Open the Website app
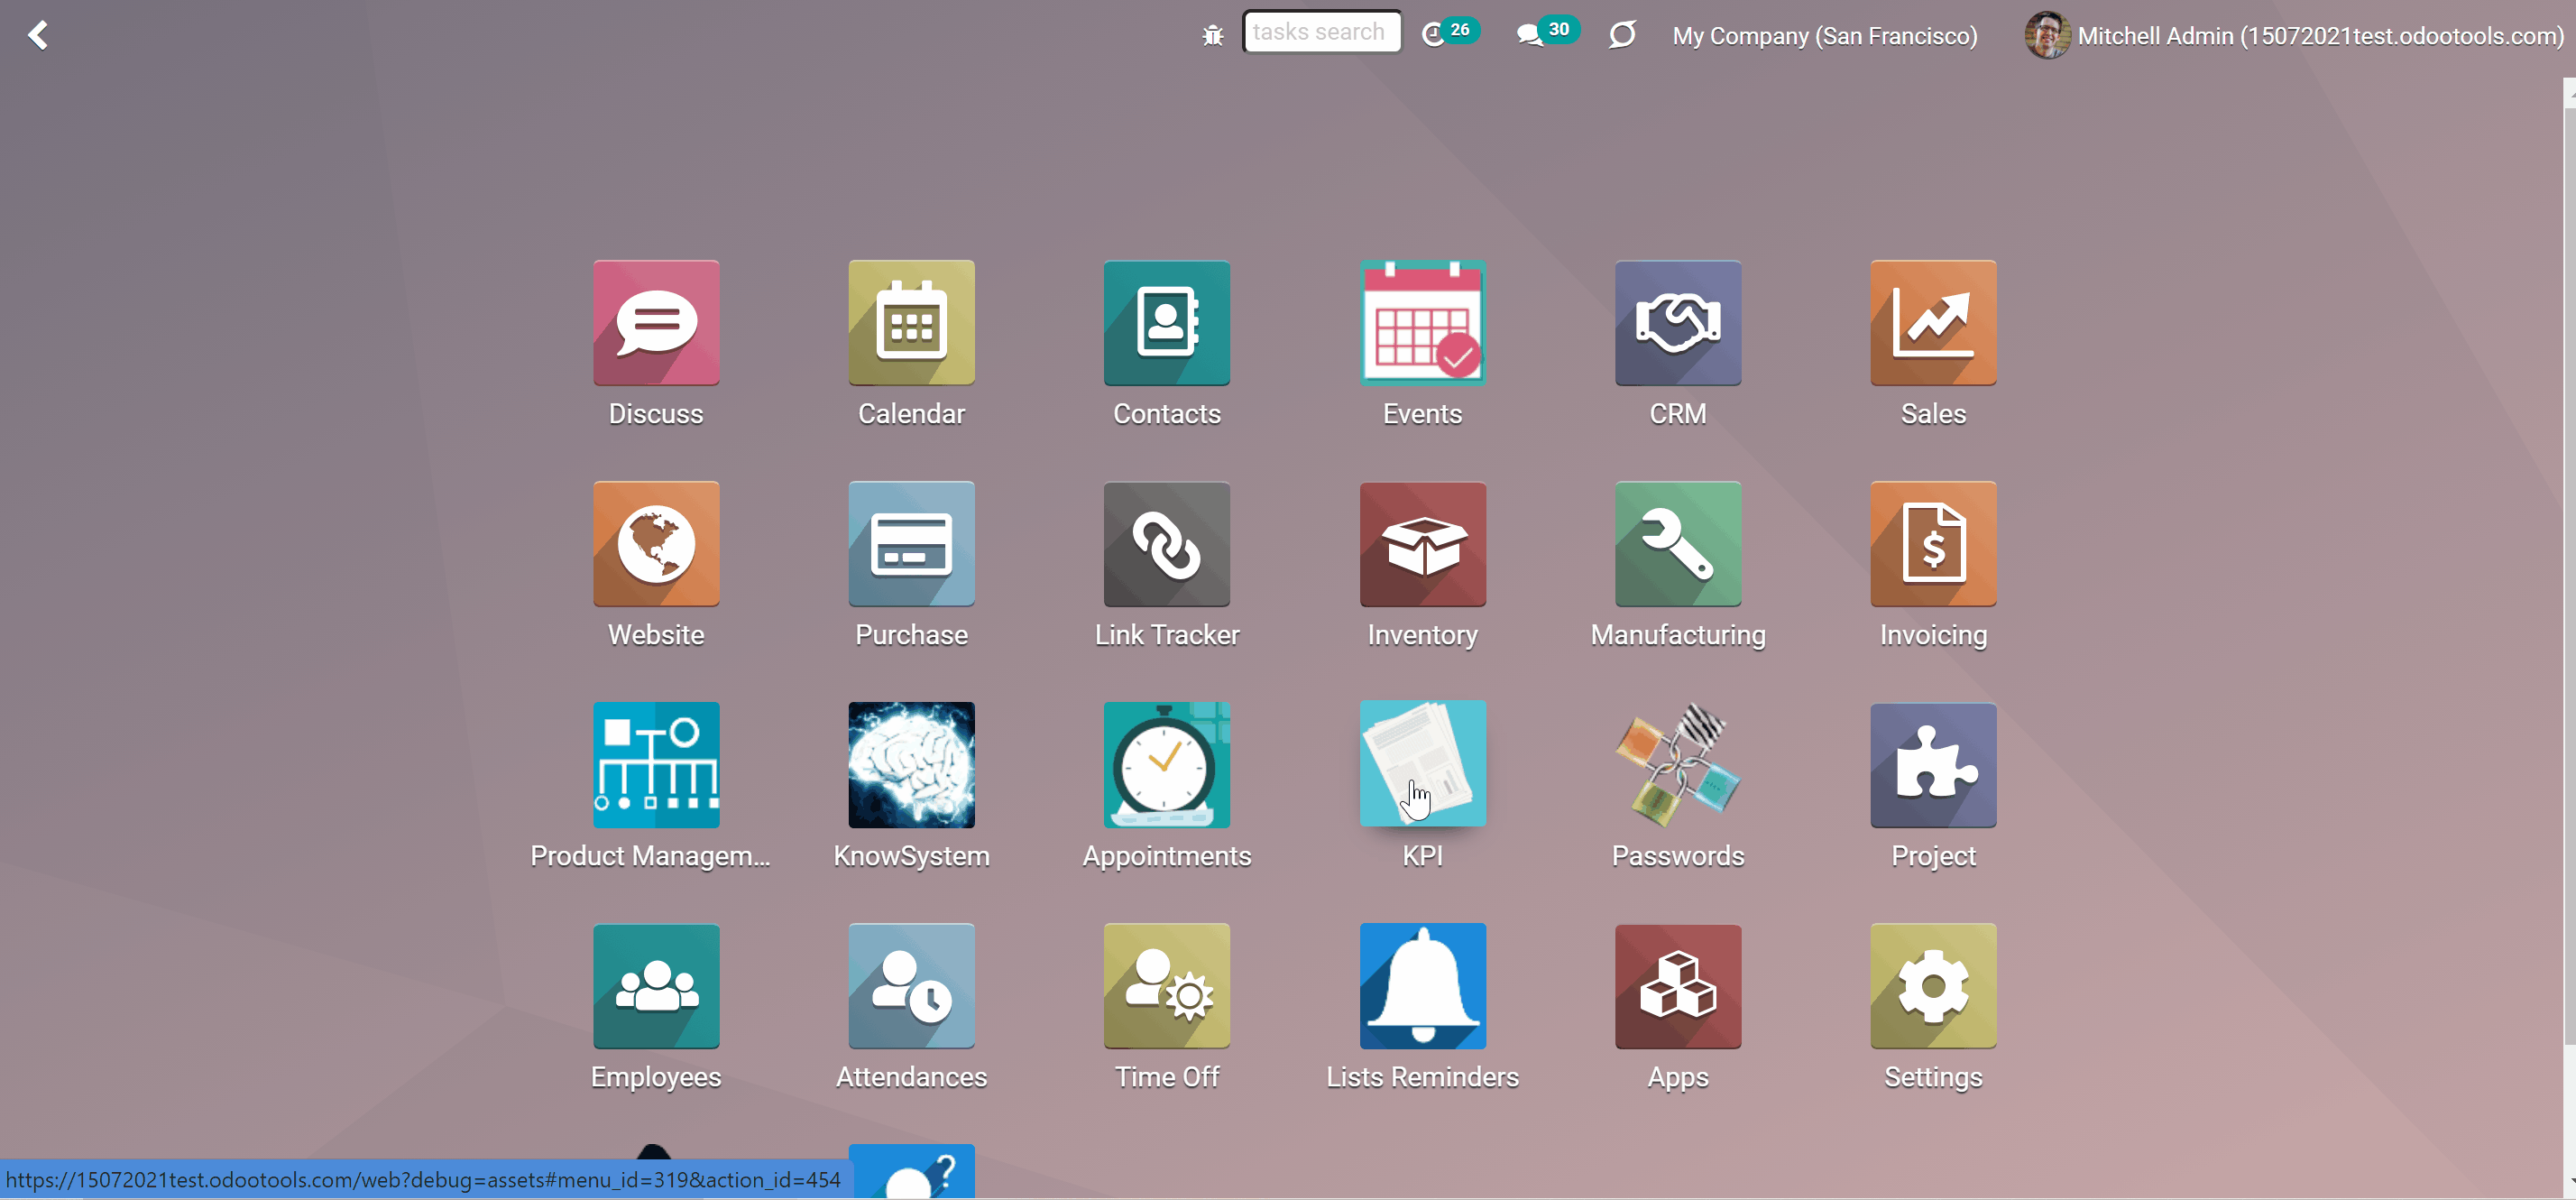Viewport: 2576px width, 1200px height. coord(656,544)
